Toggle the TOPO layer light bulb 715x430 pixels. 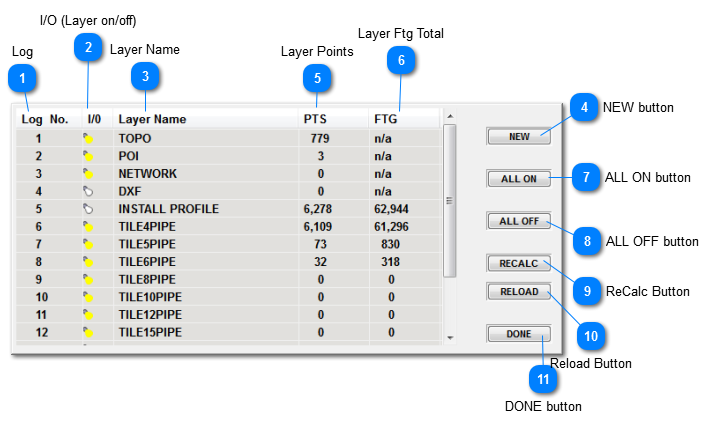[88, 139]
